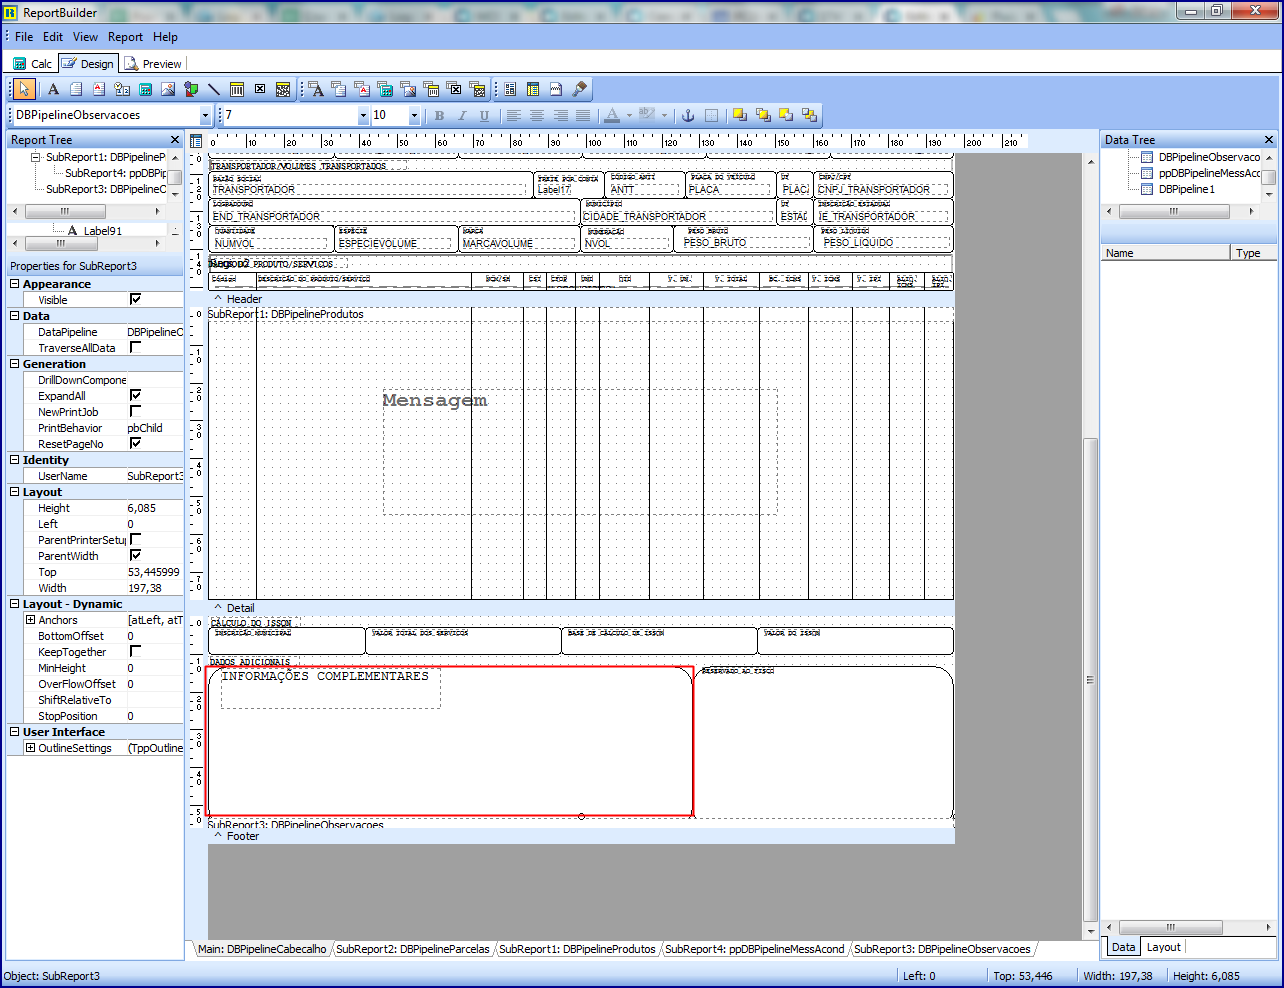Activate the Select Object arrow tool
This screenshot has height=988, width=1284.
pyautogui.click(x=25, y=89)
